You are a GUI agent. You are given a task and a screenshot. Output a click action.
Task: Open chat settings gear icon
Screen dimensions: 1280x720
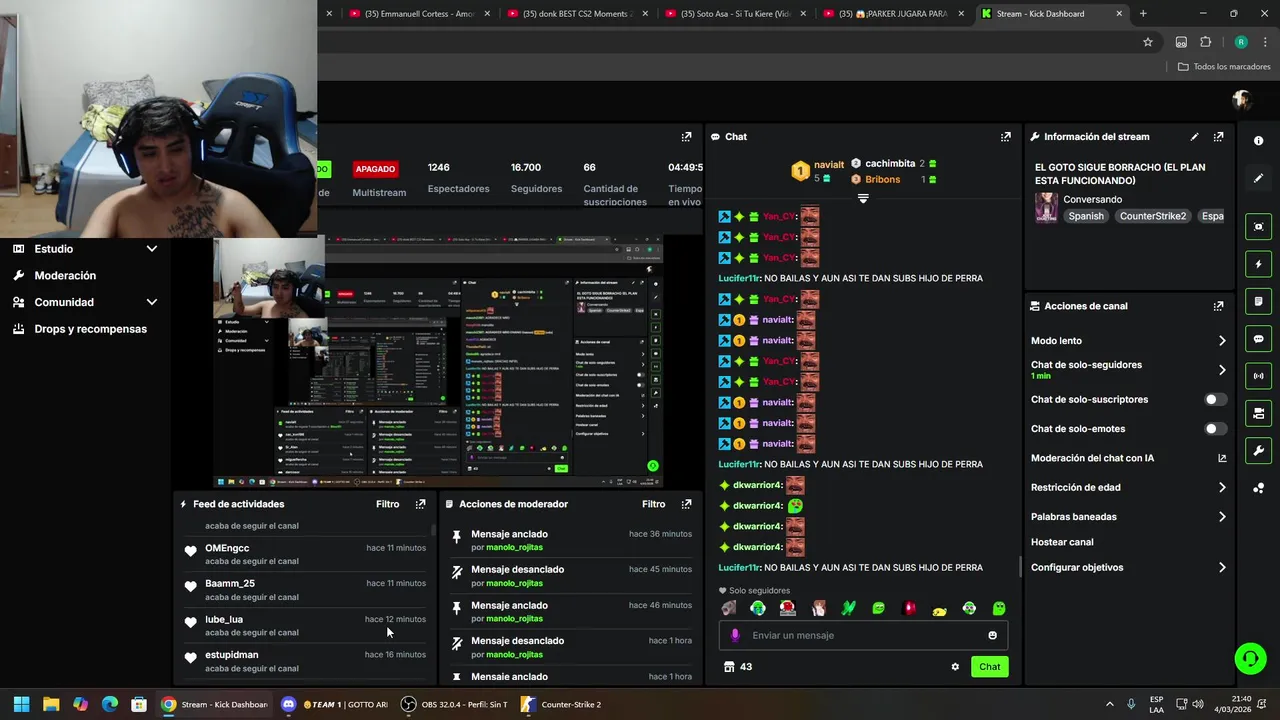coord(955,667)
